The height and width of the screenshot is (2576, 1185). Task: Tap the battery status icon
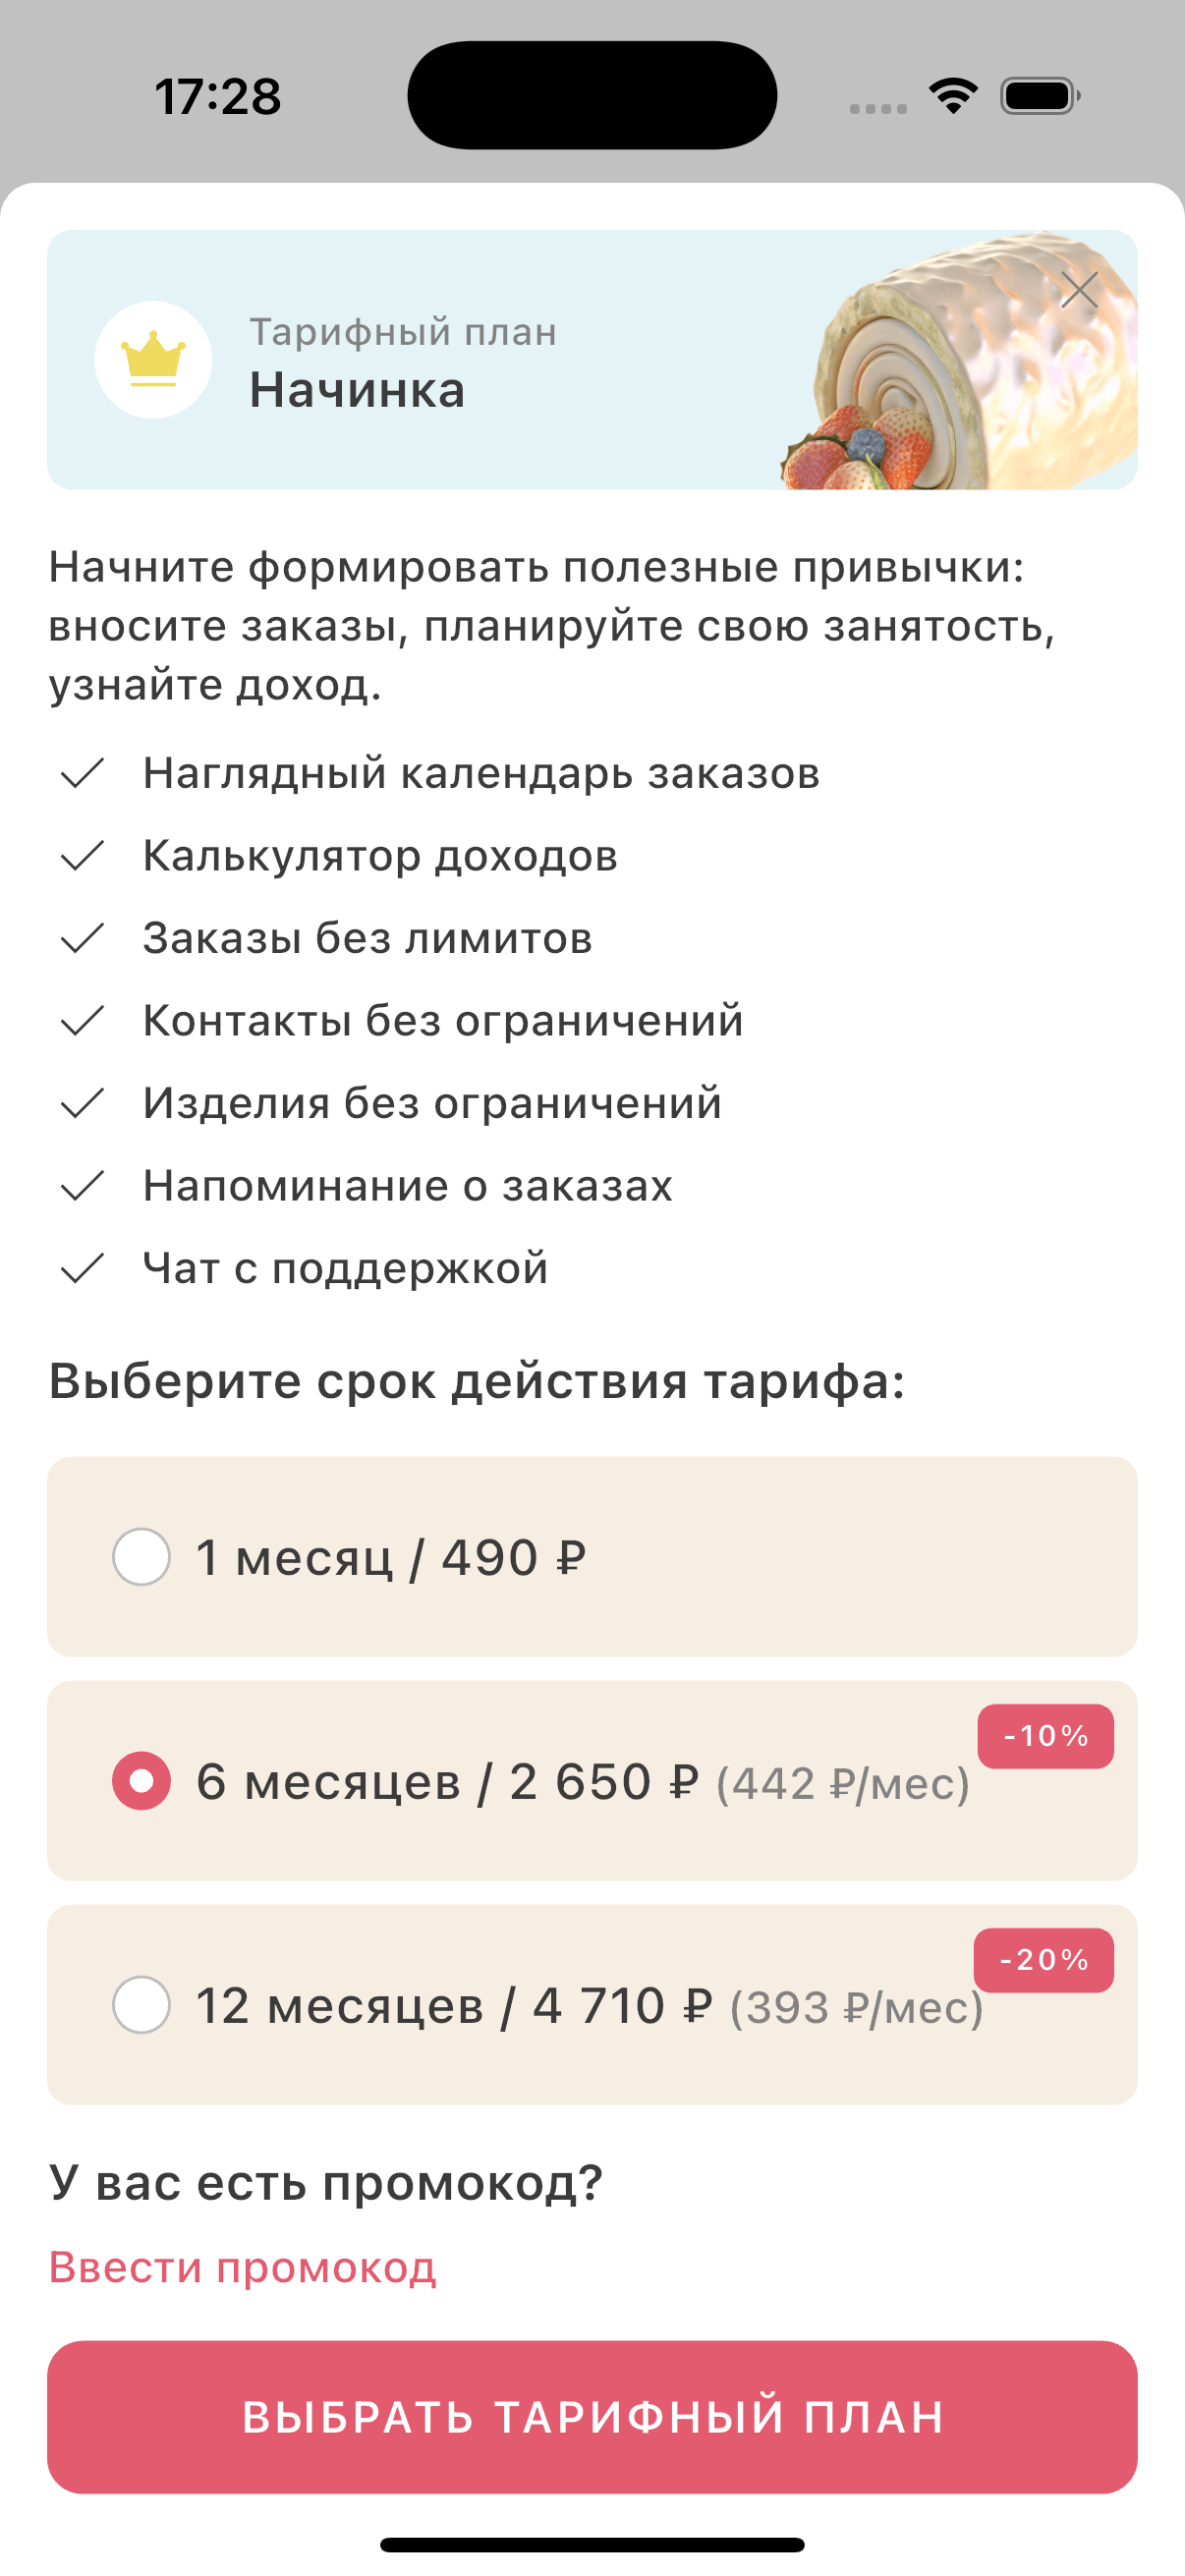point(1040,96)
